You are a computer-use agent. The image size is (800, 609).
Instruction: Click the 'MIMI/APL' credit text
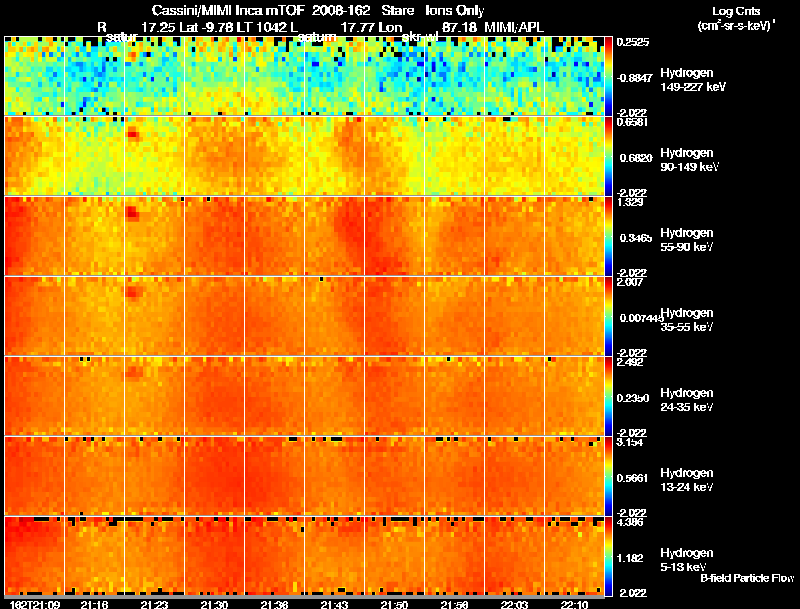(x=514, y=27)
